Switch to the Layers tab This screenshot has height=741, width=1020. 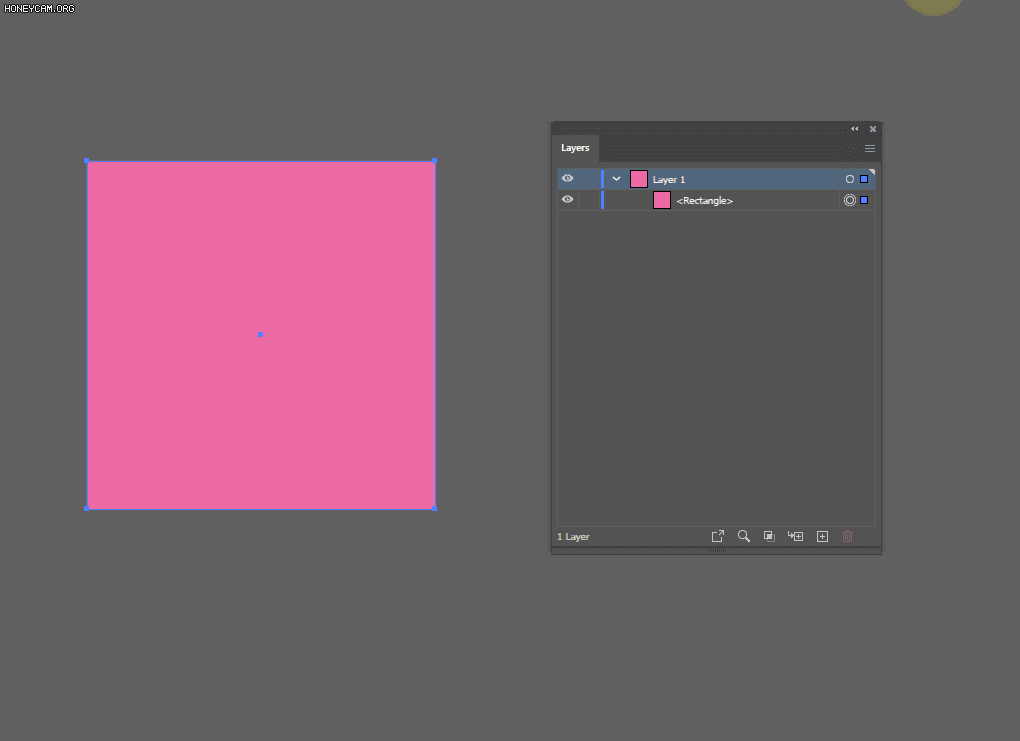tap(575, 148)
